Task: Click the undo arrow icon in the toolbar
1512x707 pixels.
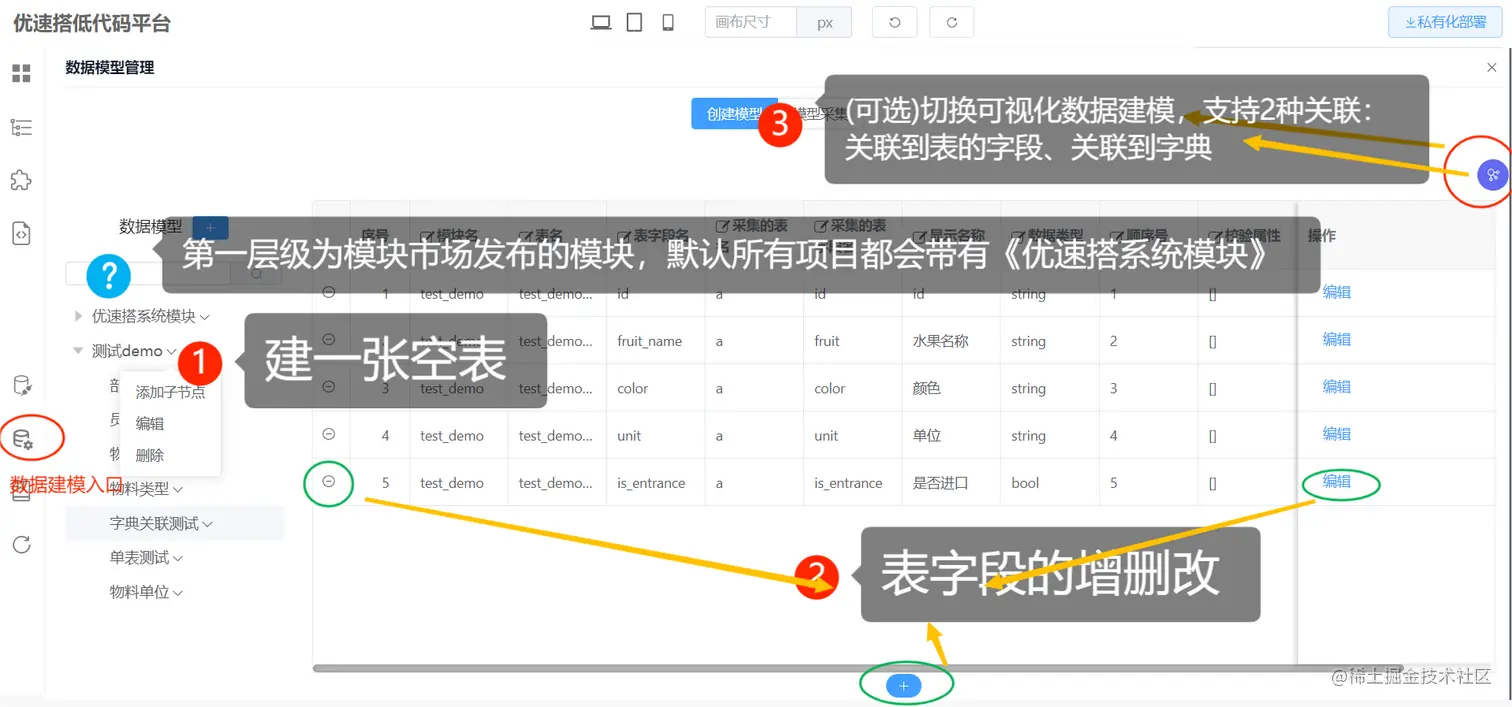Action: tap(893, 21)
